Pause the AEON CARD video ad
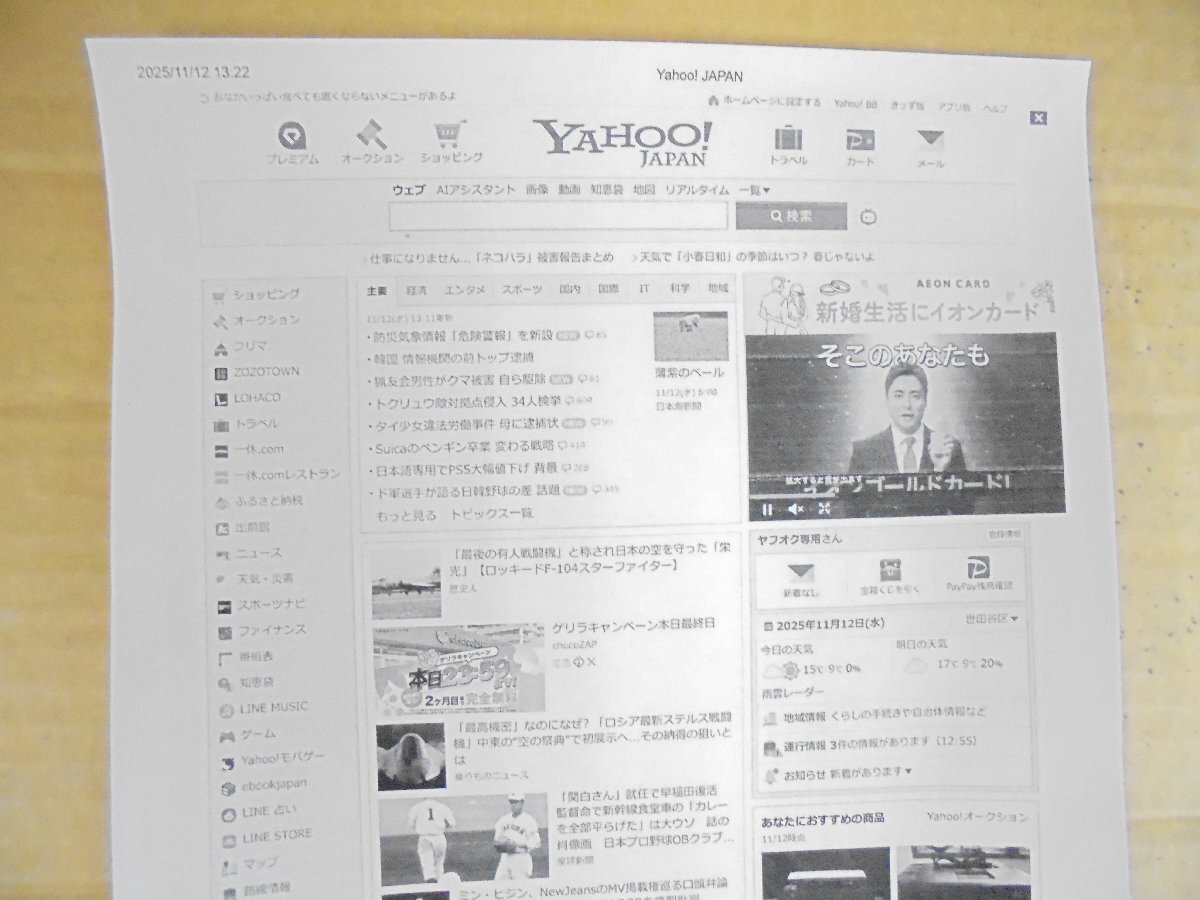Image resolution: width=1200 pixels, height=900 pixels. [767, 510]
